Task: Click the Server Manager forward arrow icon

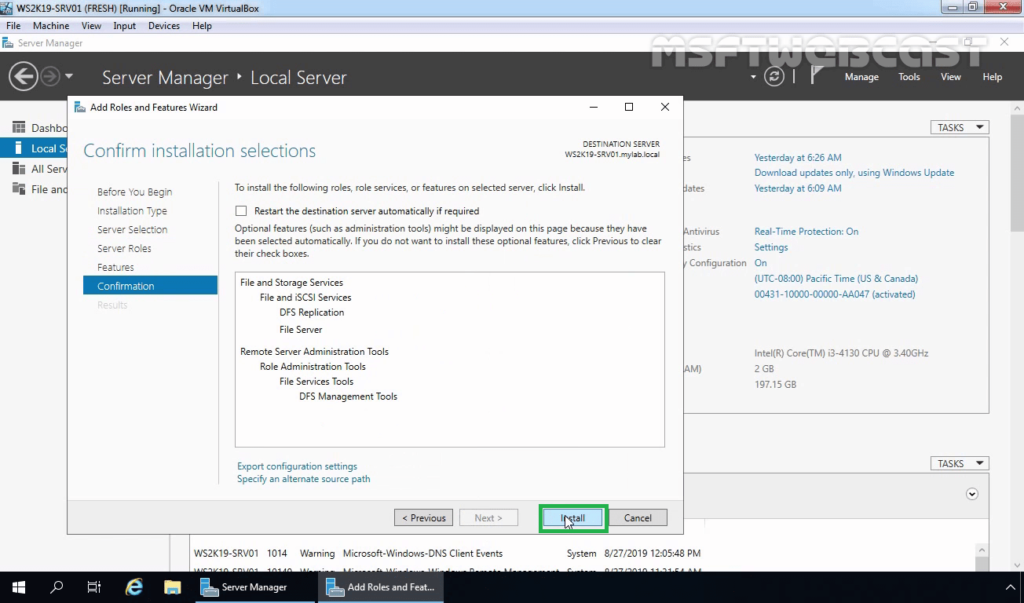Action: 50,76
